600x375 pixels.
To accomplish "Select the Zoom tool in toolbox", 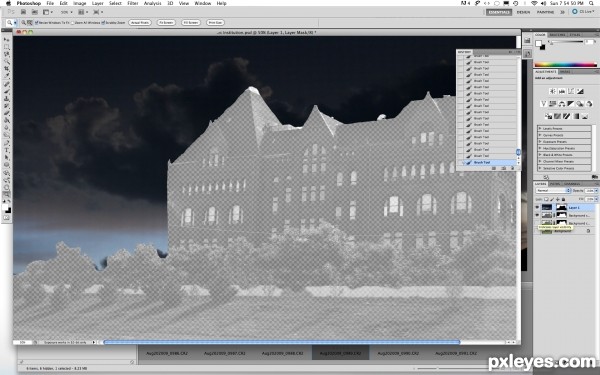I will pyautogui.click(x=7, y=193).
